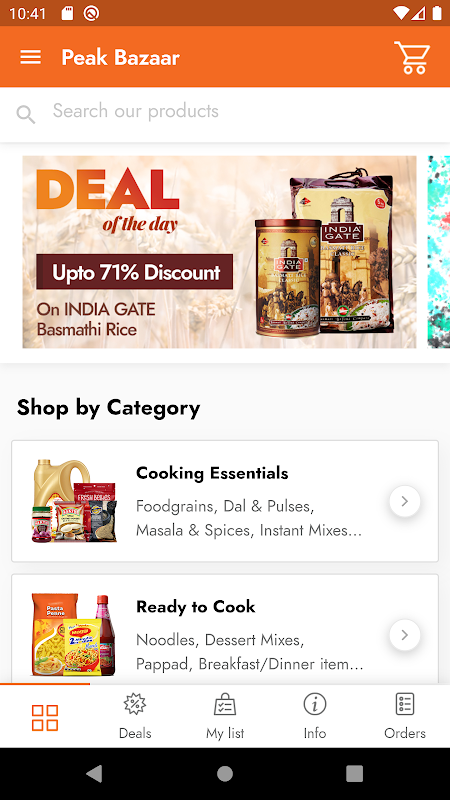
Task: Tap the search magnifier icon
Action: point(26,114)
